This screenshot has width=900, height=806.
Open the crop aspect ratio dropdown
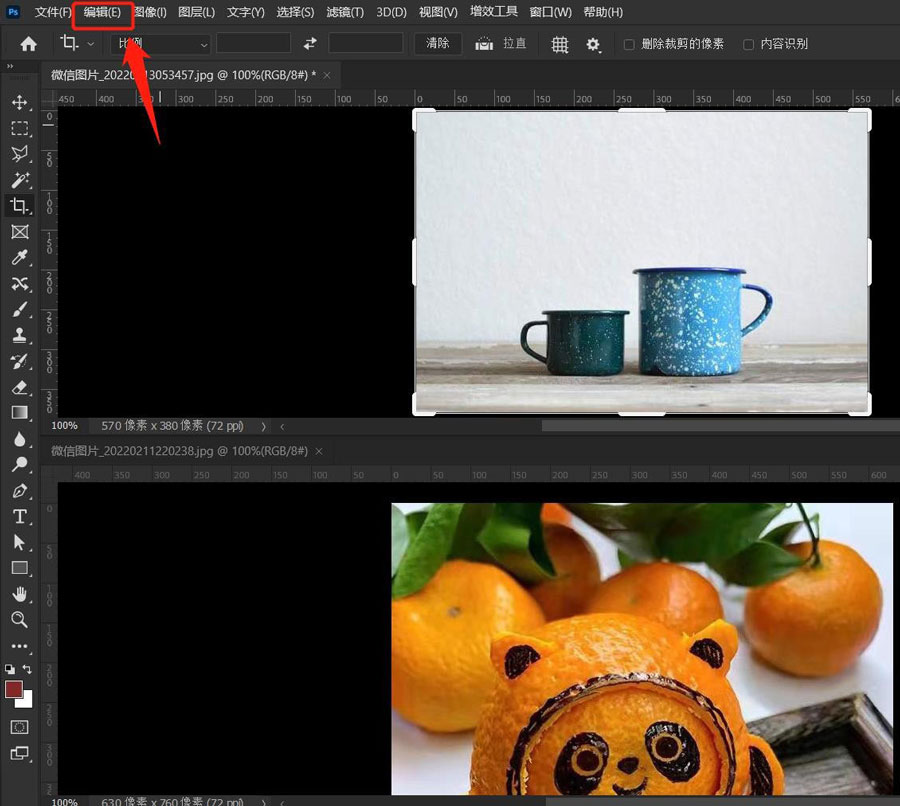(161, 44)
